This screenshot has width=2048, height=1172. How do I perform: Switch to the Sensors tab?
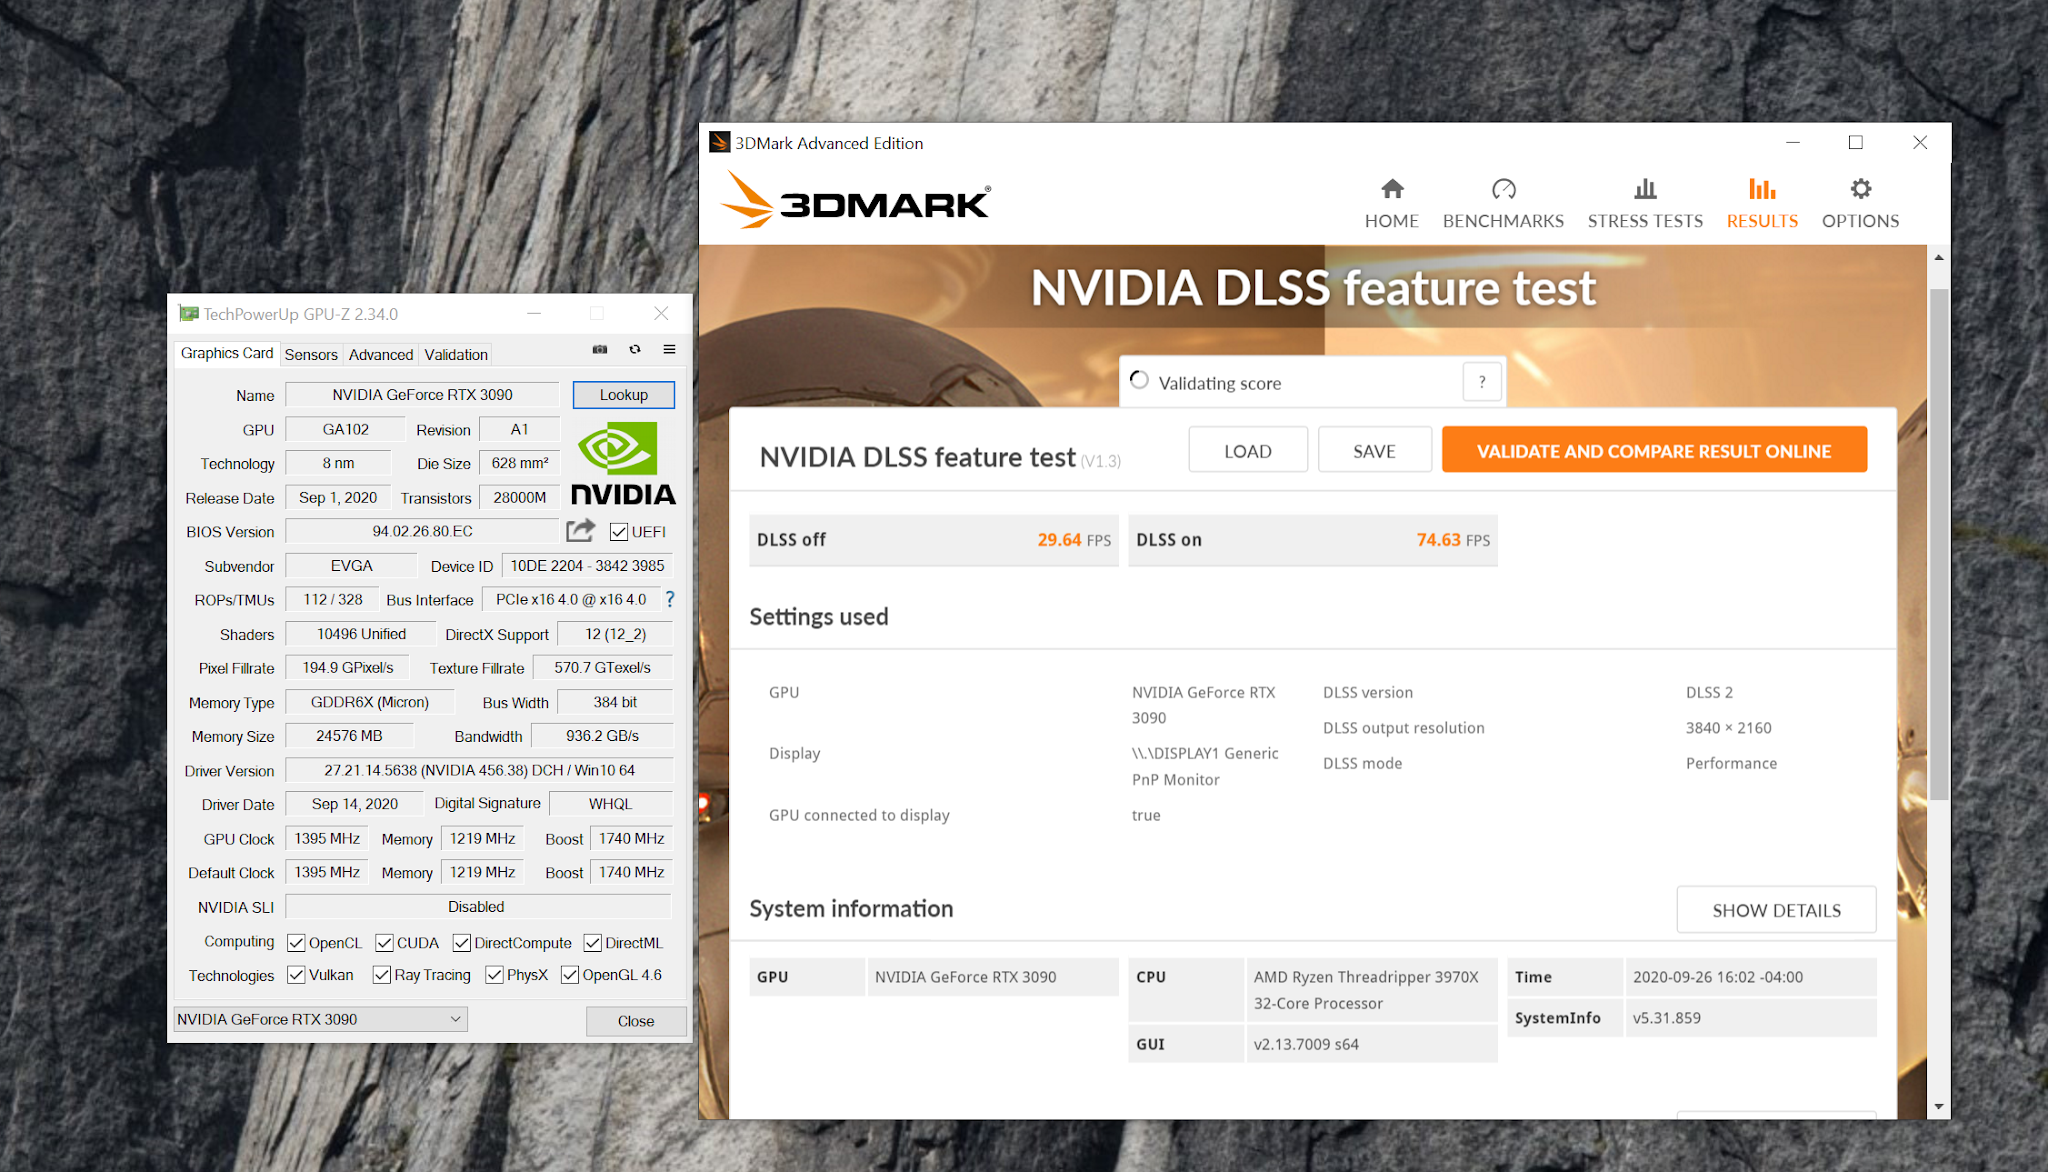click(311, 355)
